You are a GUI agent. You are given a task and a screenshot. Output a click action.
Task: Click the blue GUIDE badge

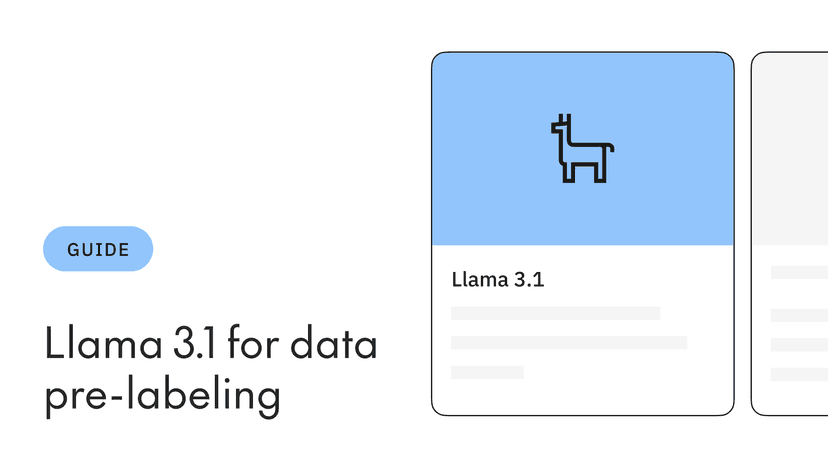coord(98,249)
